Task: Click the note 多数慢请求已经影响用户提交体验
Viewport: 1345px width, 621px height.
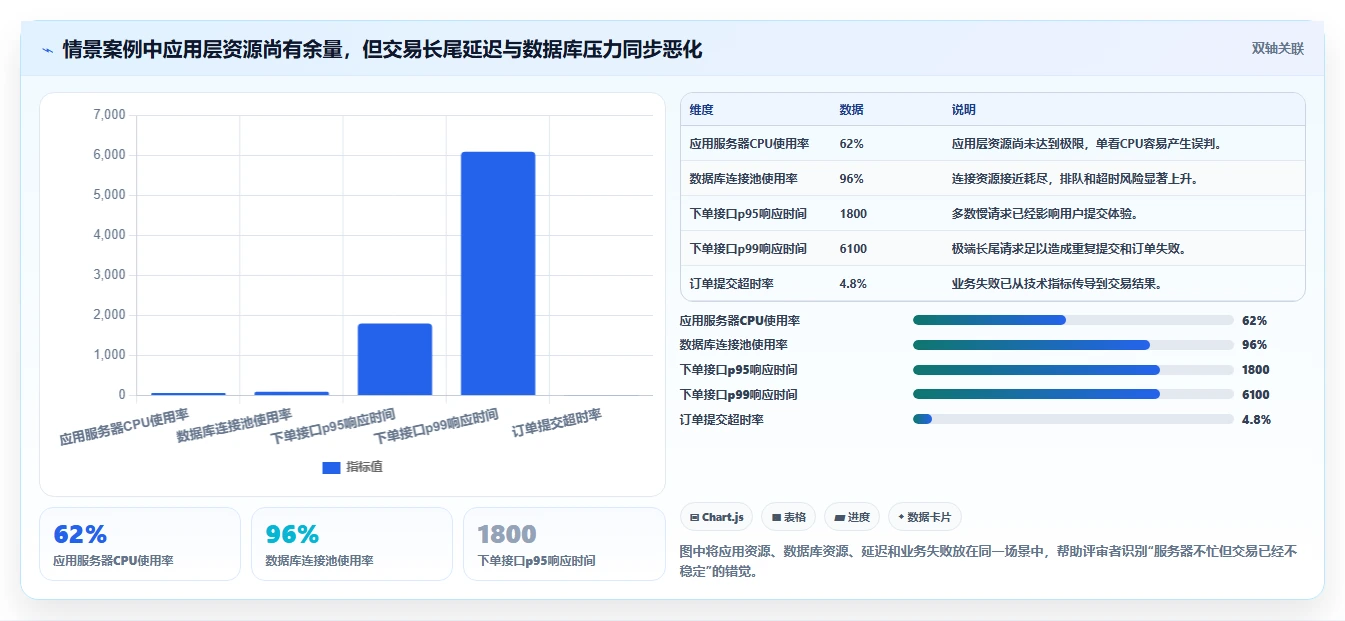Action: 1045,214
